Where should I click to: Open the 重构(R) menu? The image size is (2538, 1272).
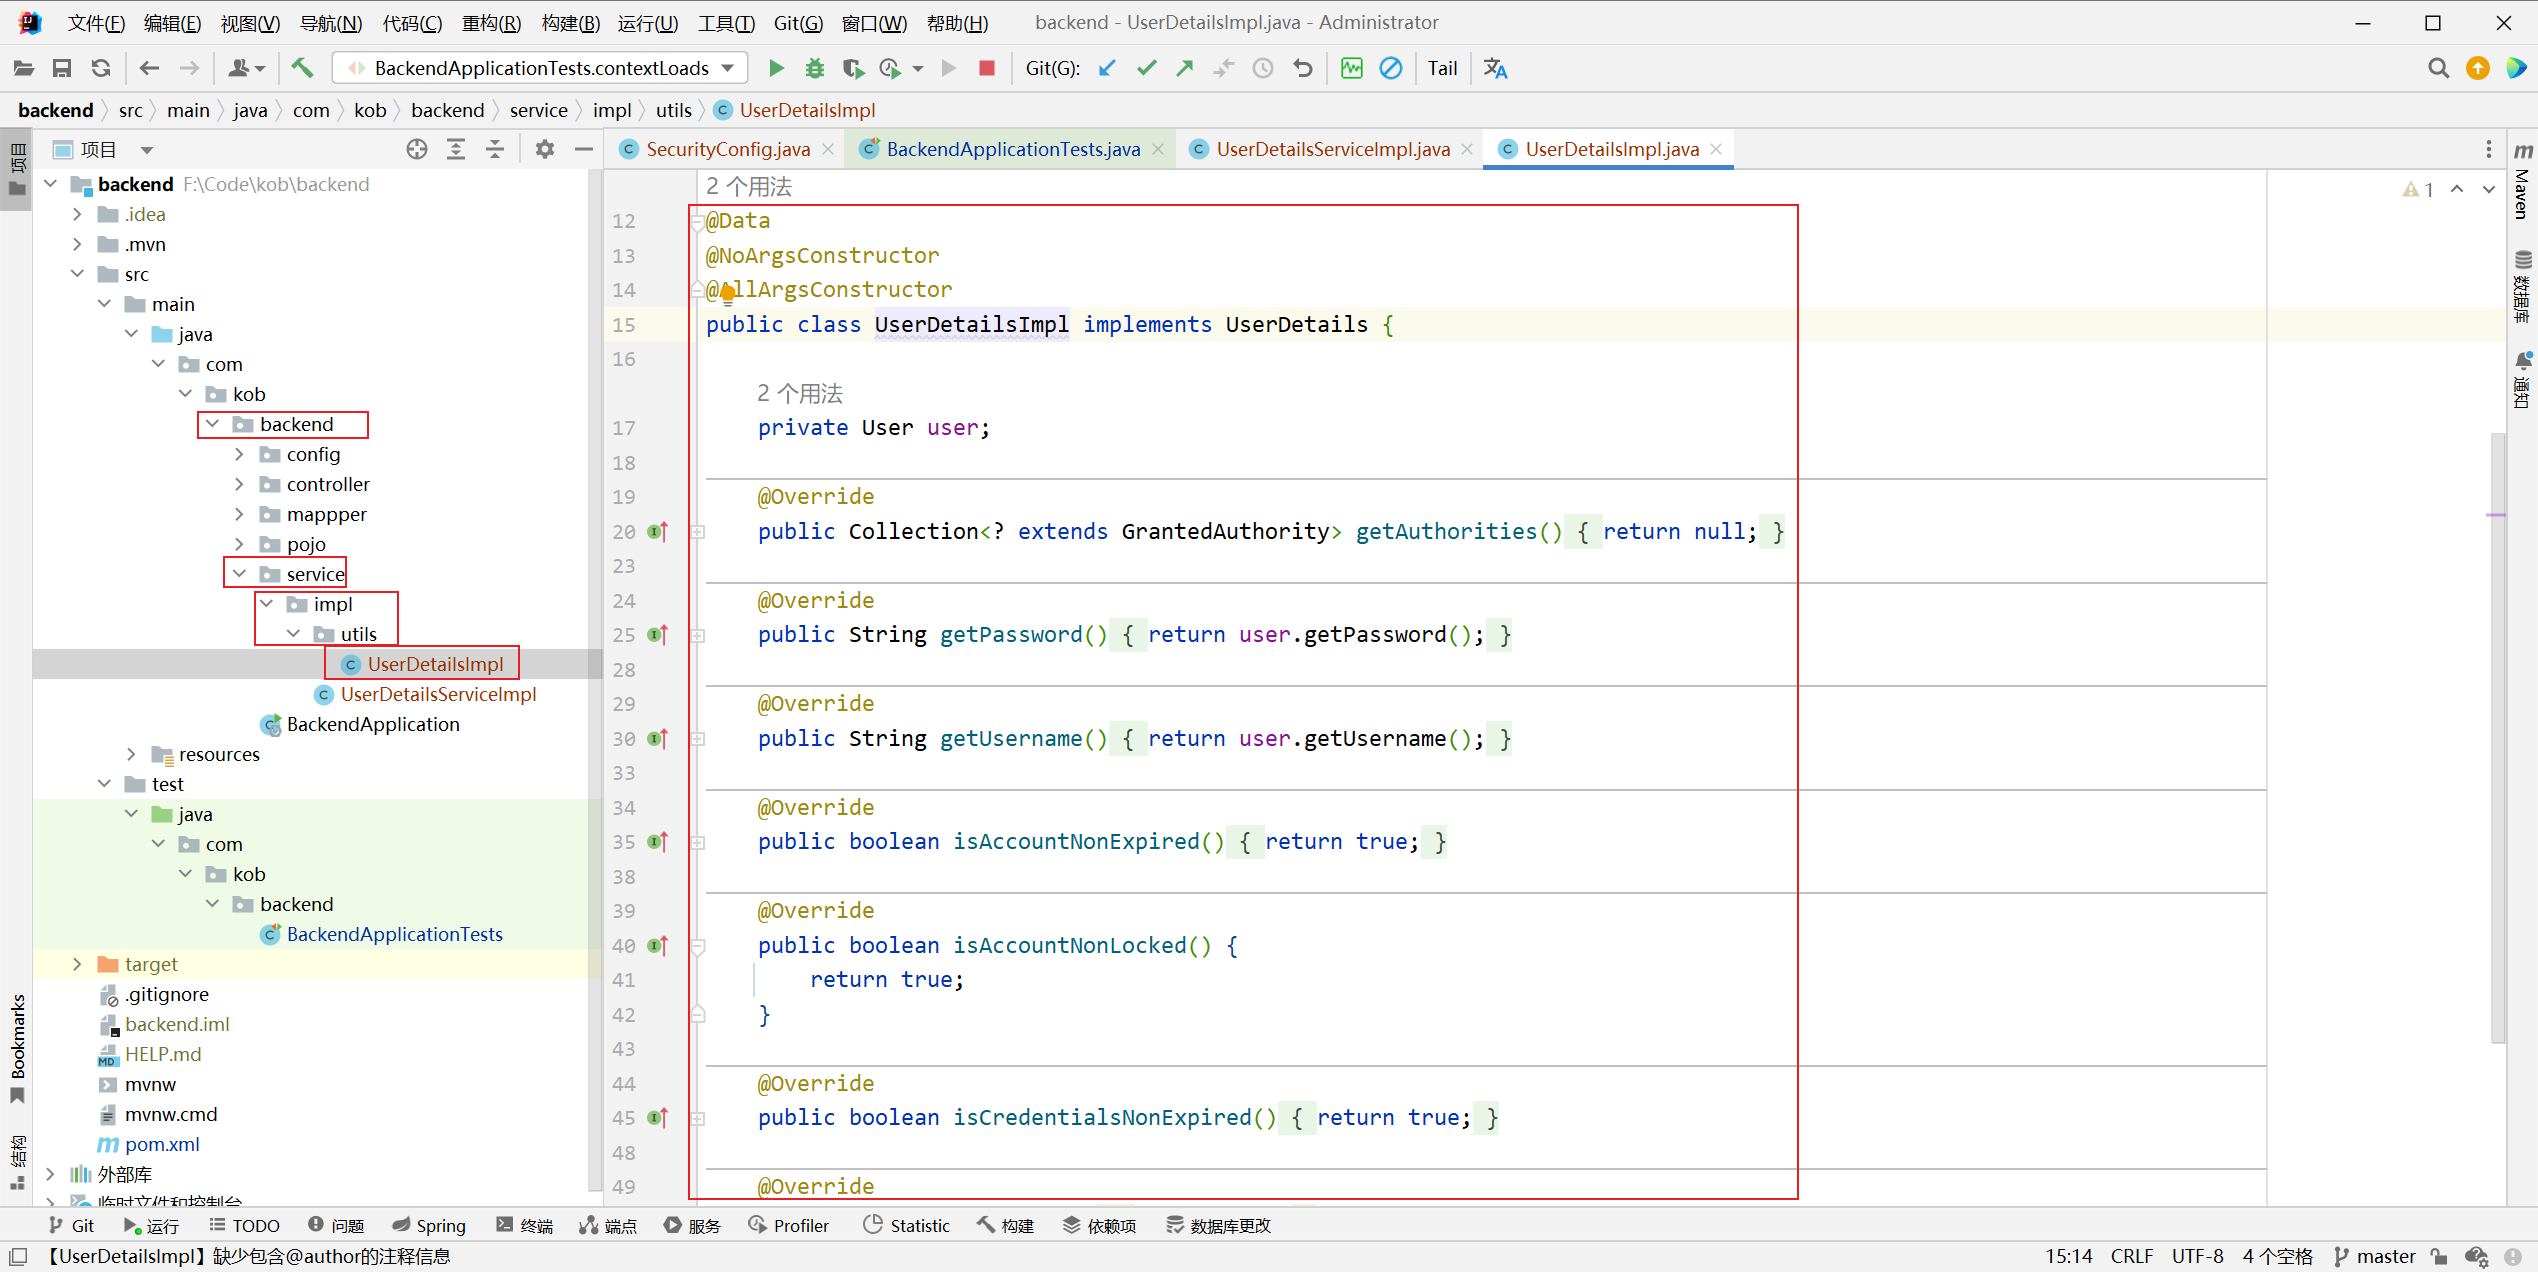click(491, 22)
